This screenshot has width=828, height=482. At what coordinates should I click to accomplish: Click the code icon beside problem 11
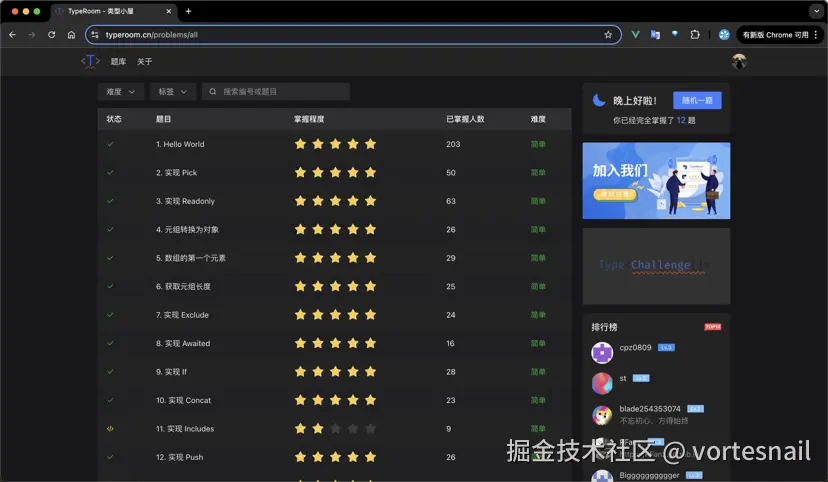(110, 429)
